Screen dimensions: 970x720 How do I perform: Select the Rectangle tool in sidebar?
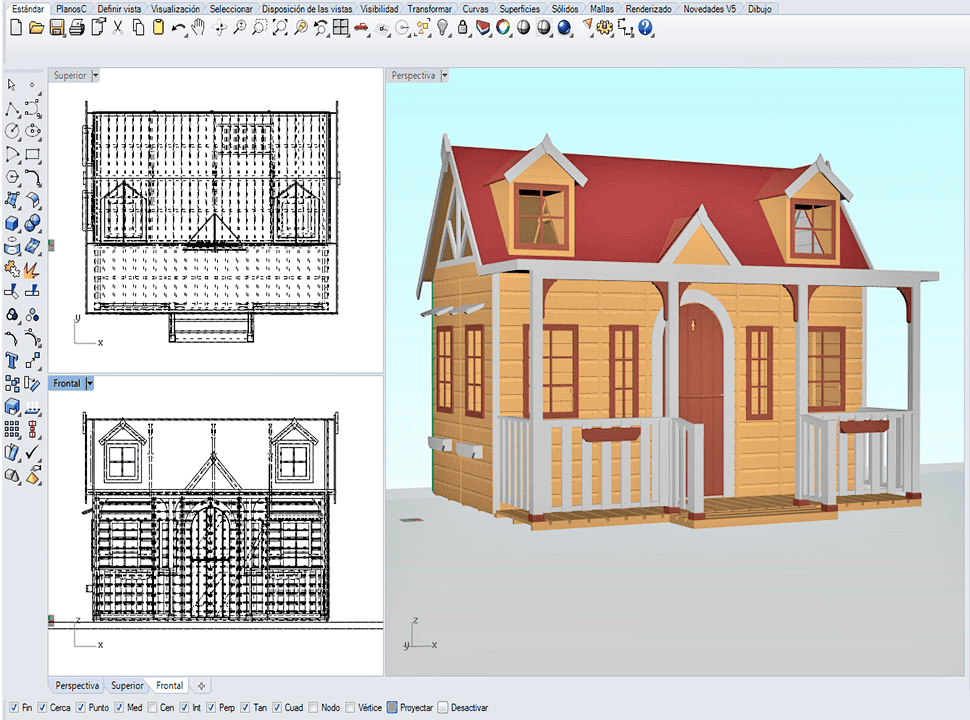[x=33, y=154]
